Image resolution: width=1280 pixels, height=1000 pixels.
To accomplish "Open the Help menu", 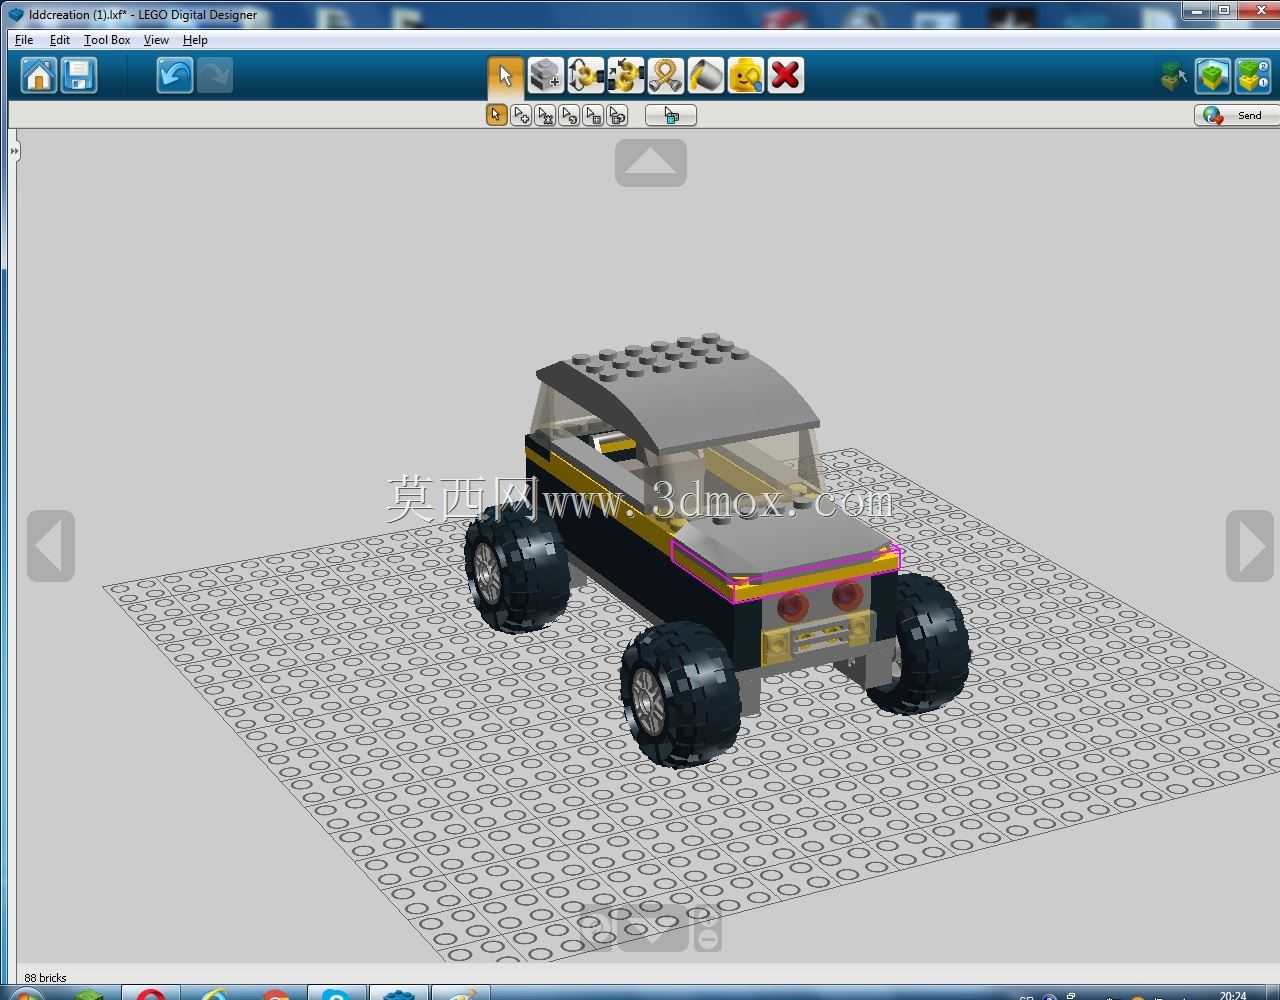I will click(x=195, y=40).
